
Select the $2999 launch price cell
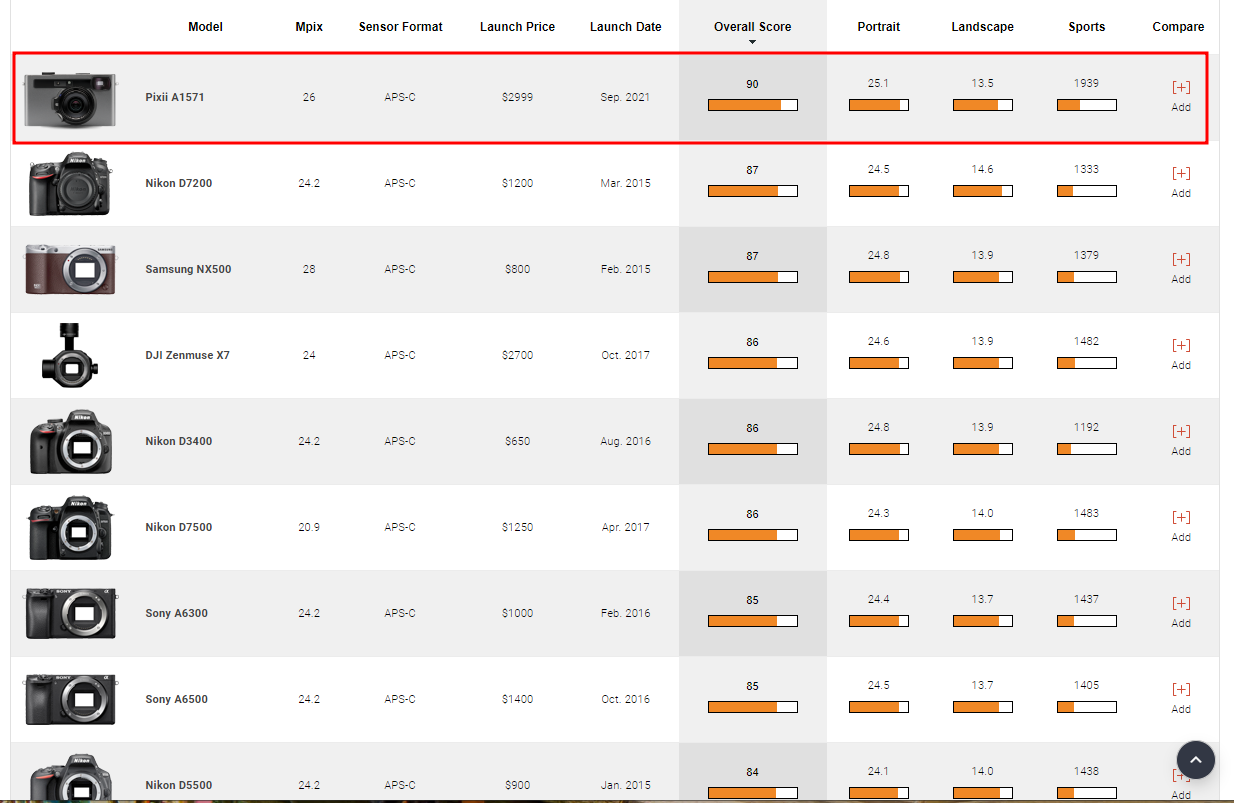click(517, 97)
